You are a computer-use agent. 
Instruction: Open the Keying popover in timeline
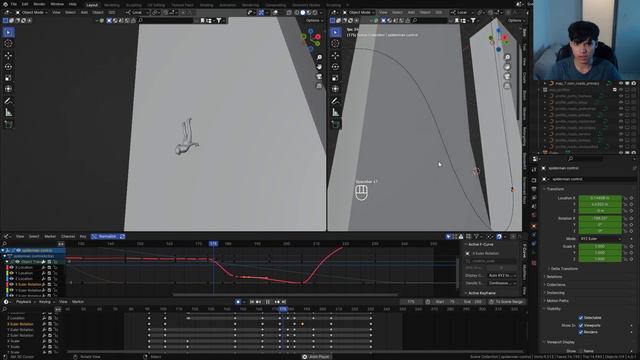(46, 302)
